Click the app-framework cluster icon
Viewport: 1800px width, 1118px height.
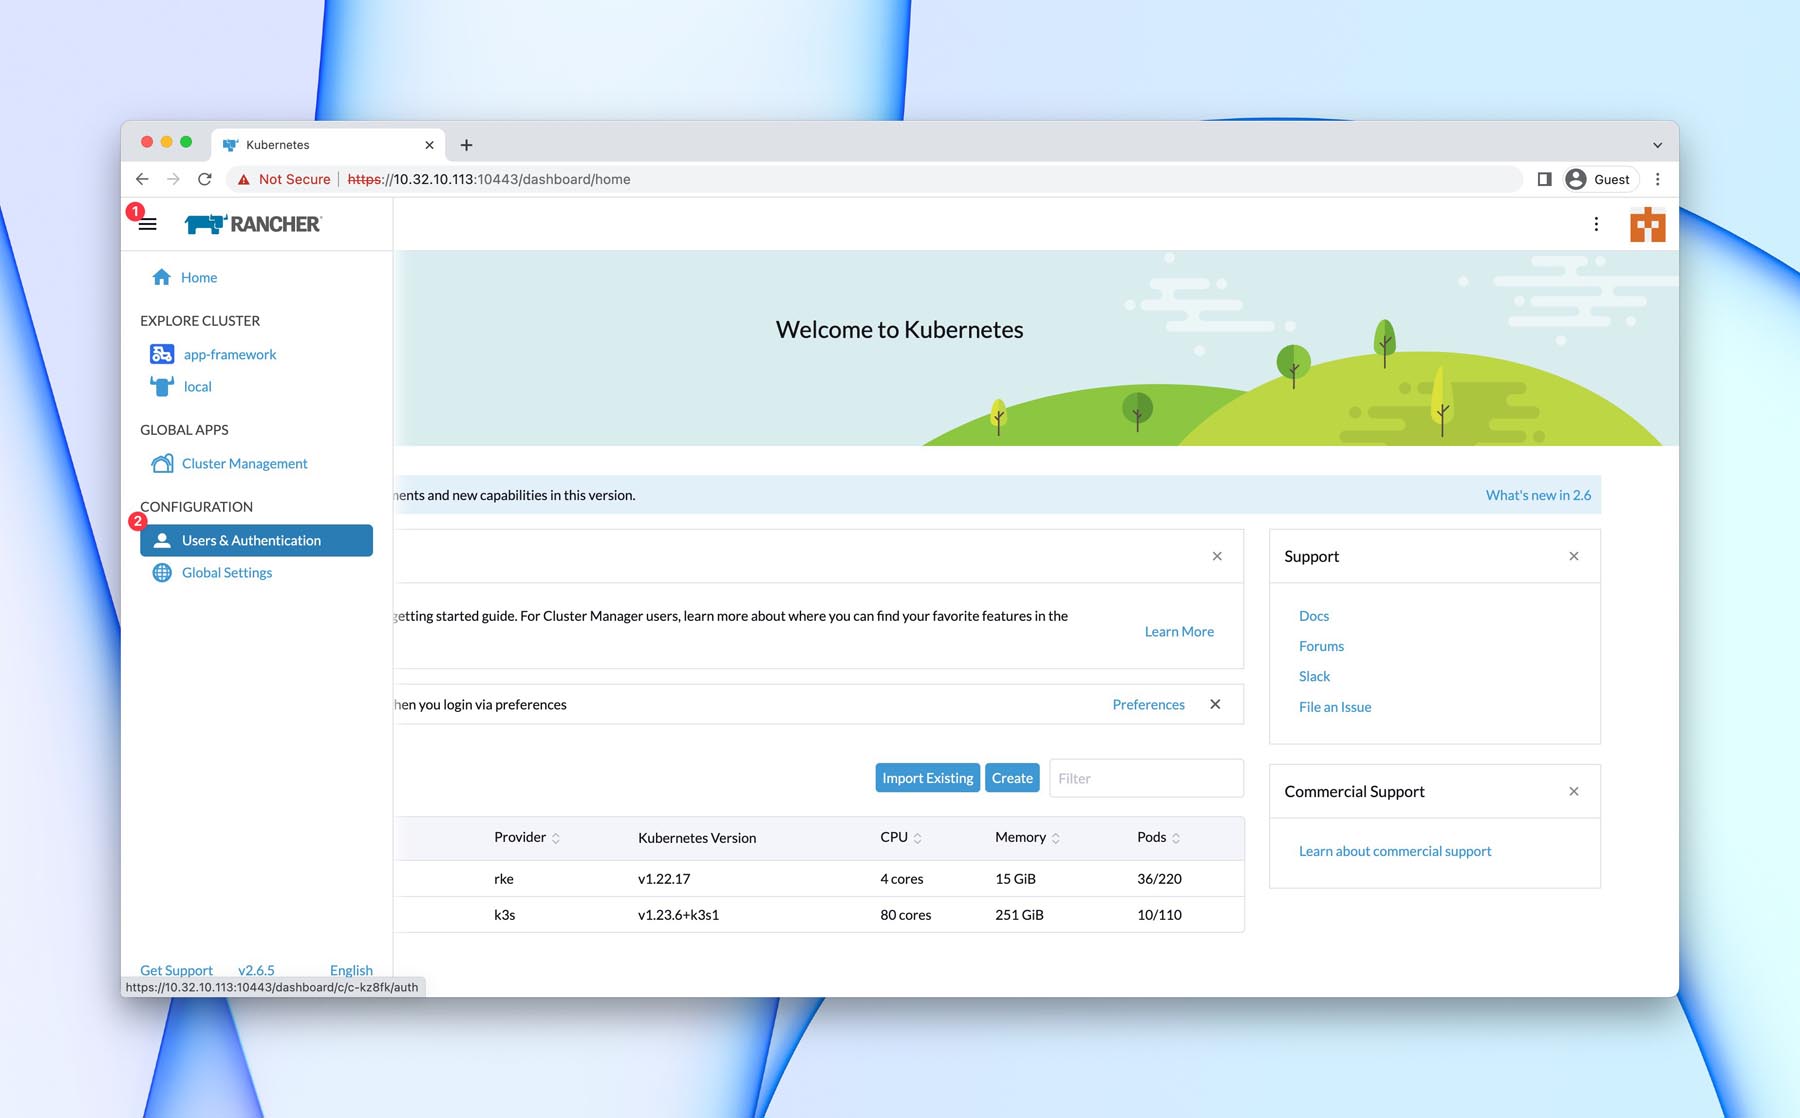pos(162,354)
